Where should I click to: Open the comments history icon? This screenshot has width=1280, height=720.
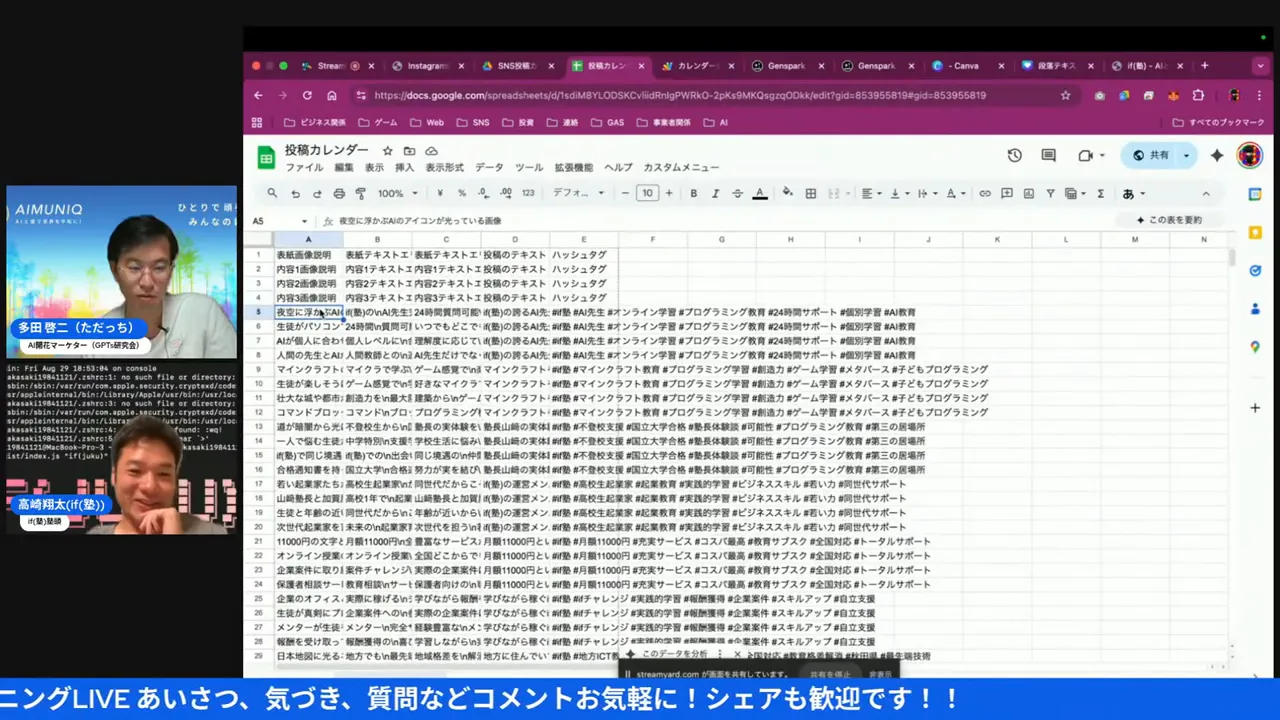point(1048,156)
